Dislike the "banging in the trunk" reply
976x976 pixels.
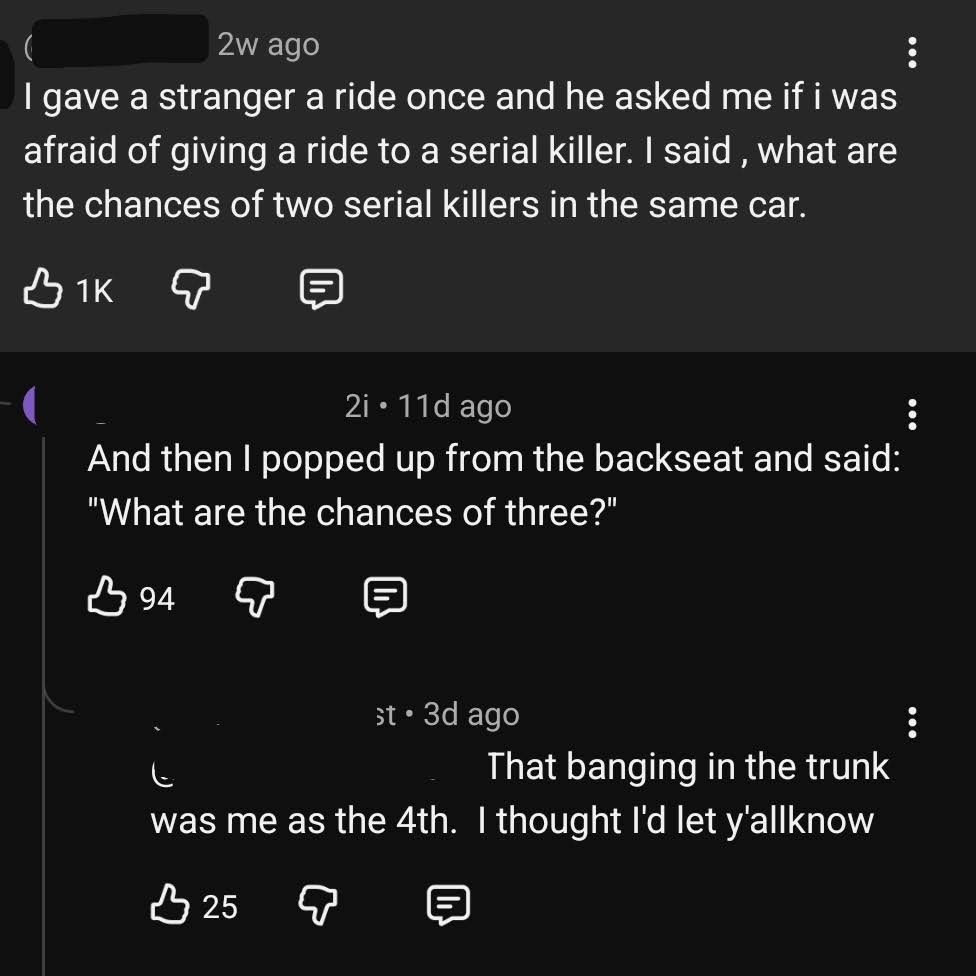tap(318, 905)
